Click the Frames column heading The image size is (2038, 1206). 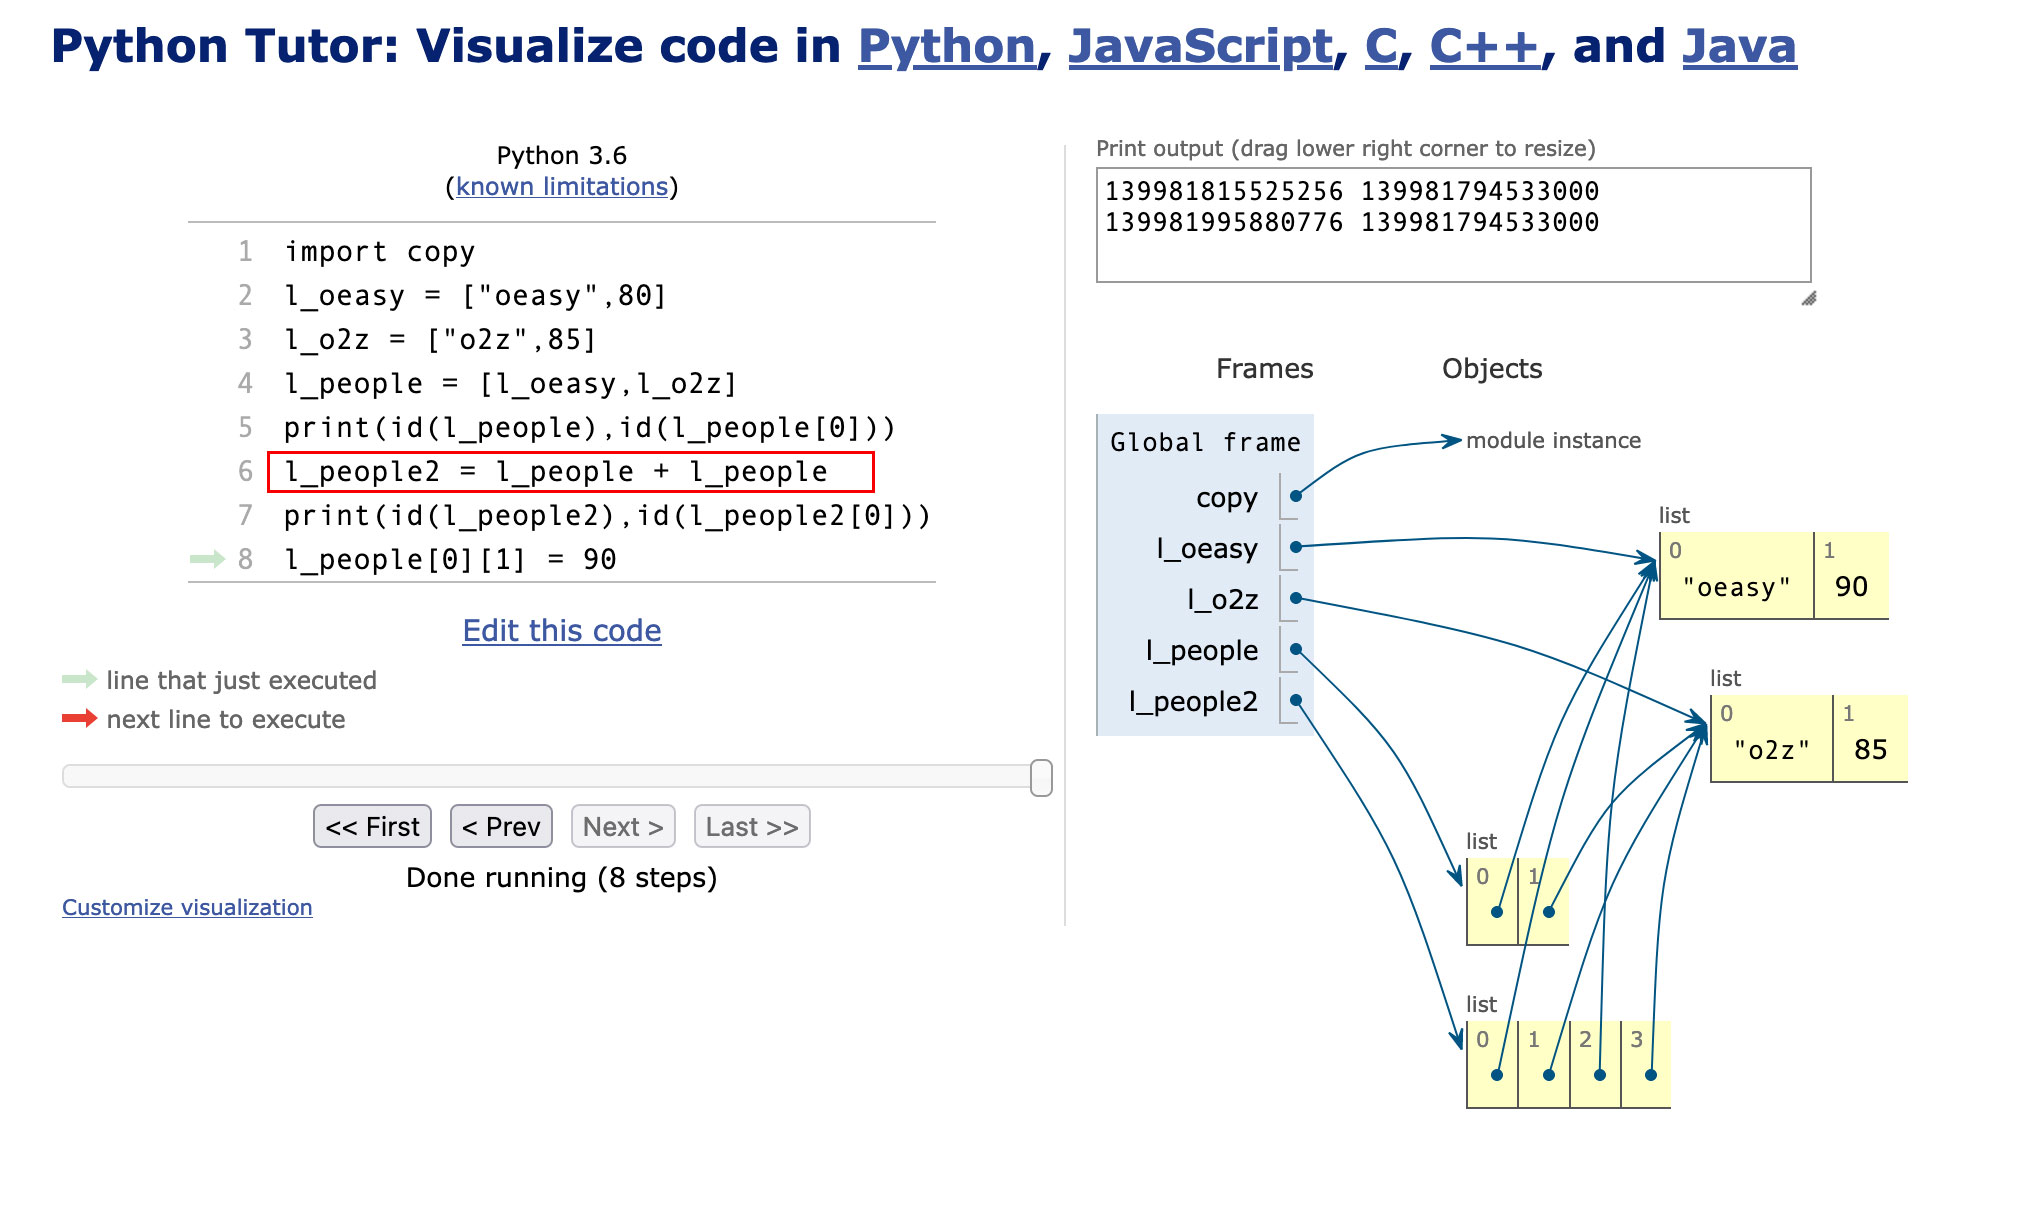1264,369
